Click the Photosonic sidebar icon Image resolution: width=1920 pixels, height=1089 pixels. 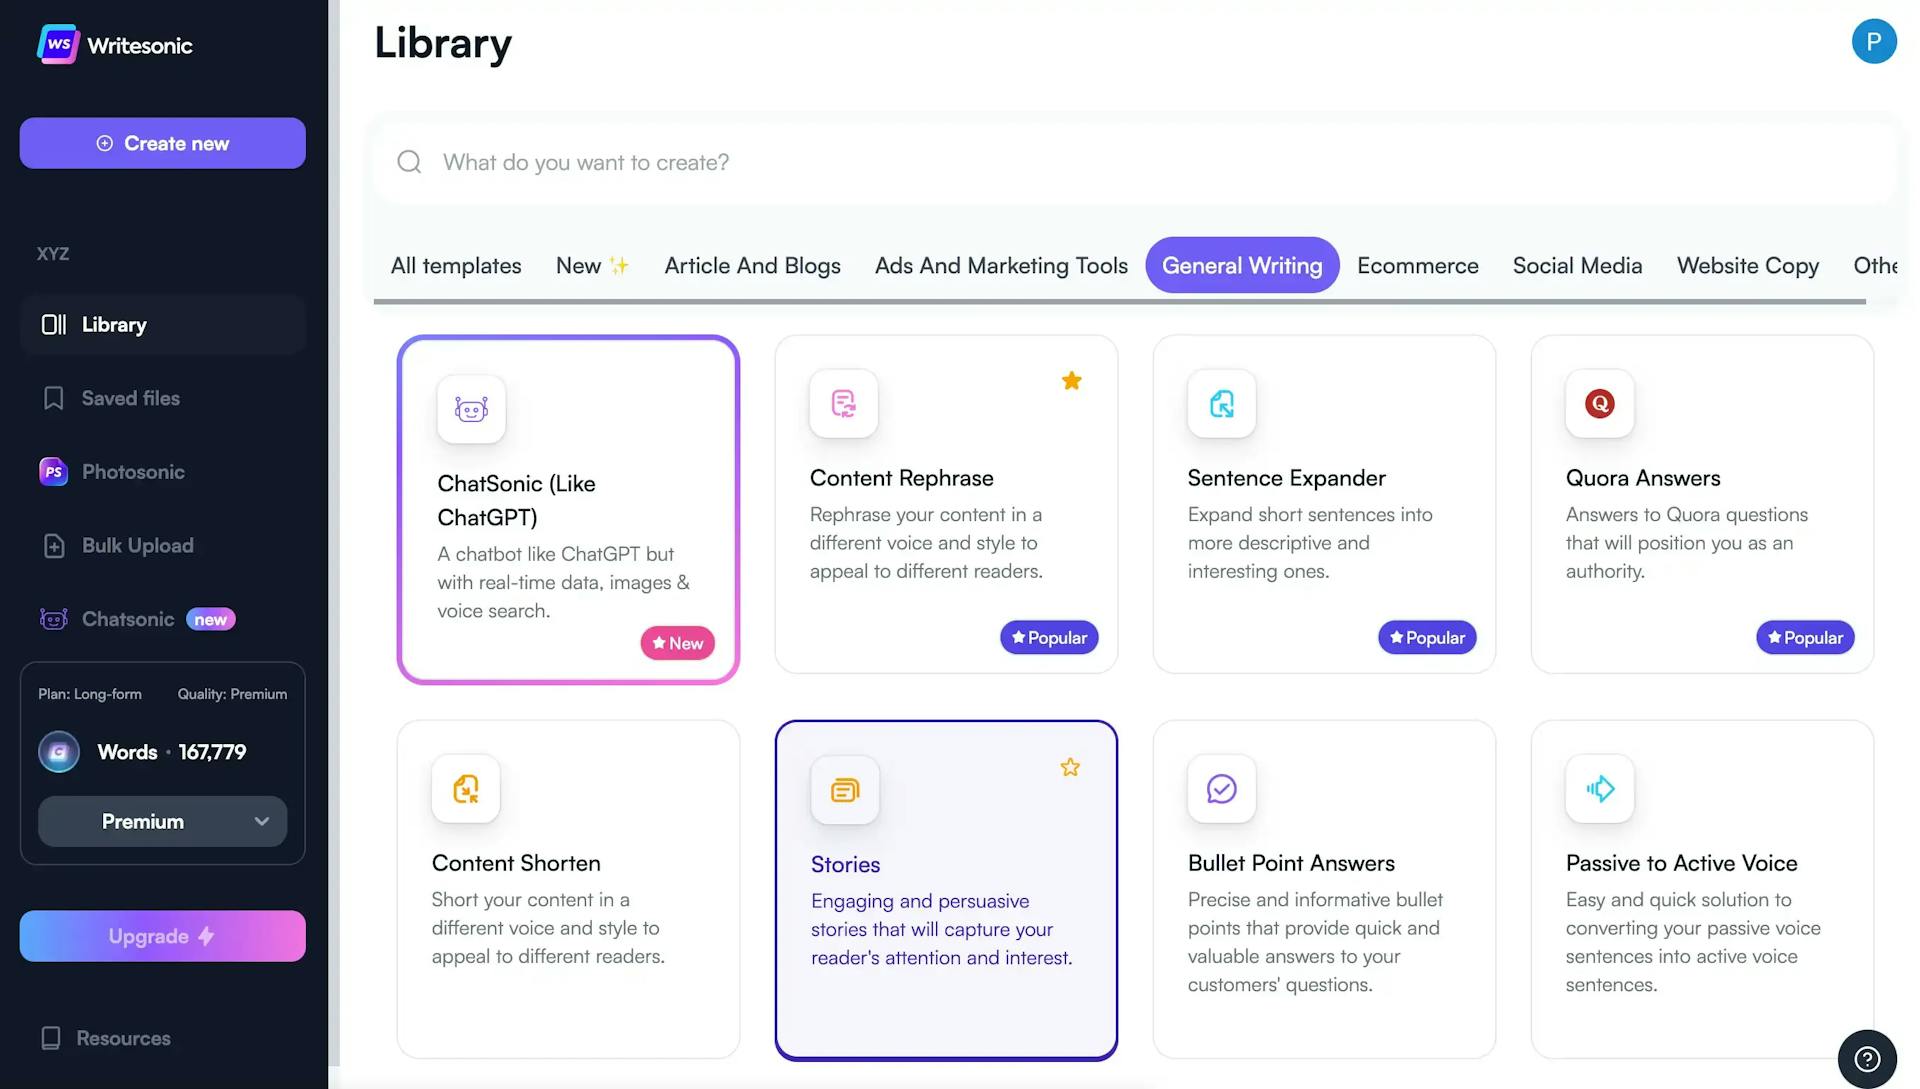[x=53, y=471]
